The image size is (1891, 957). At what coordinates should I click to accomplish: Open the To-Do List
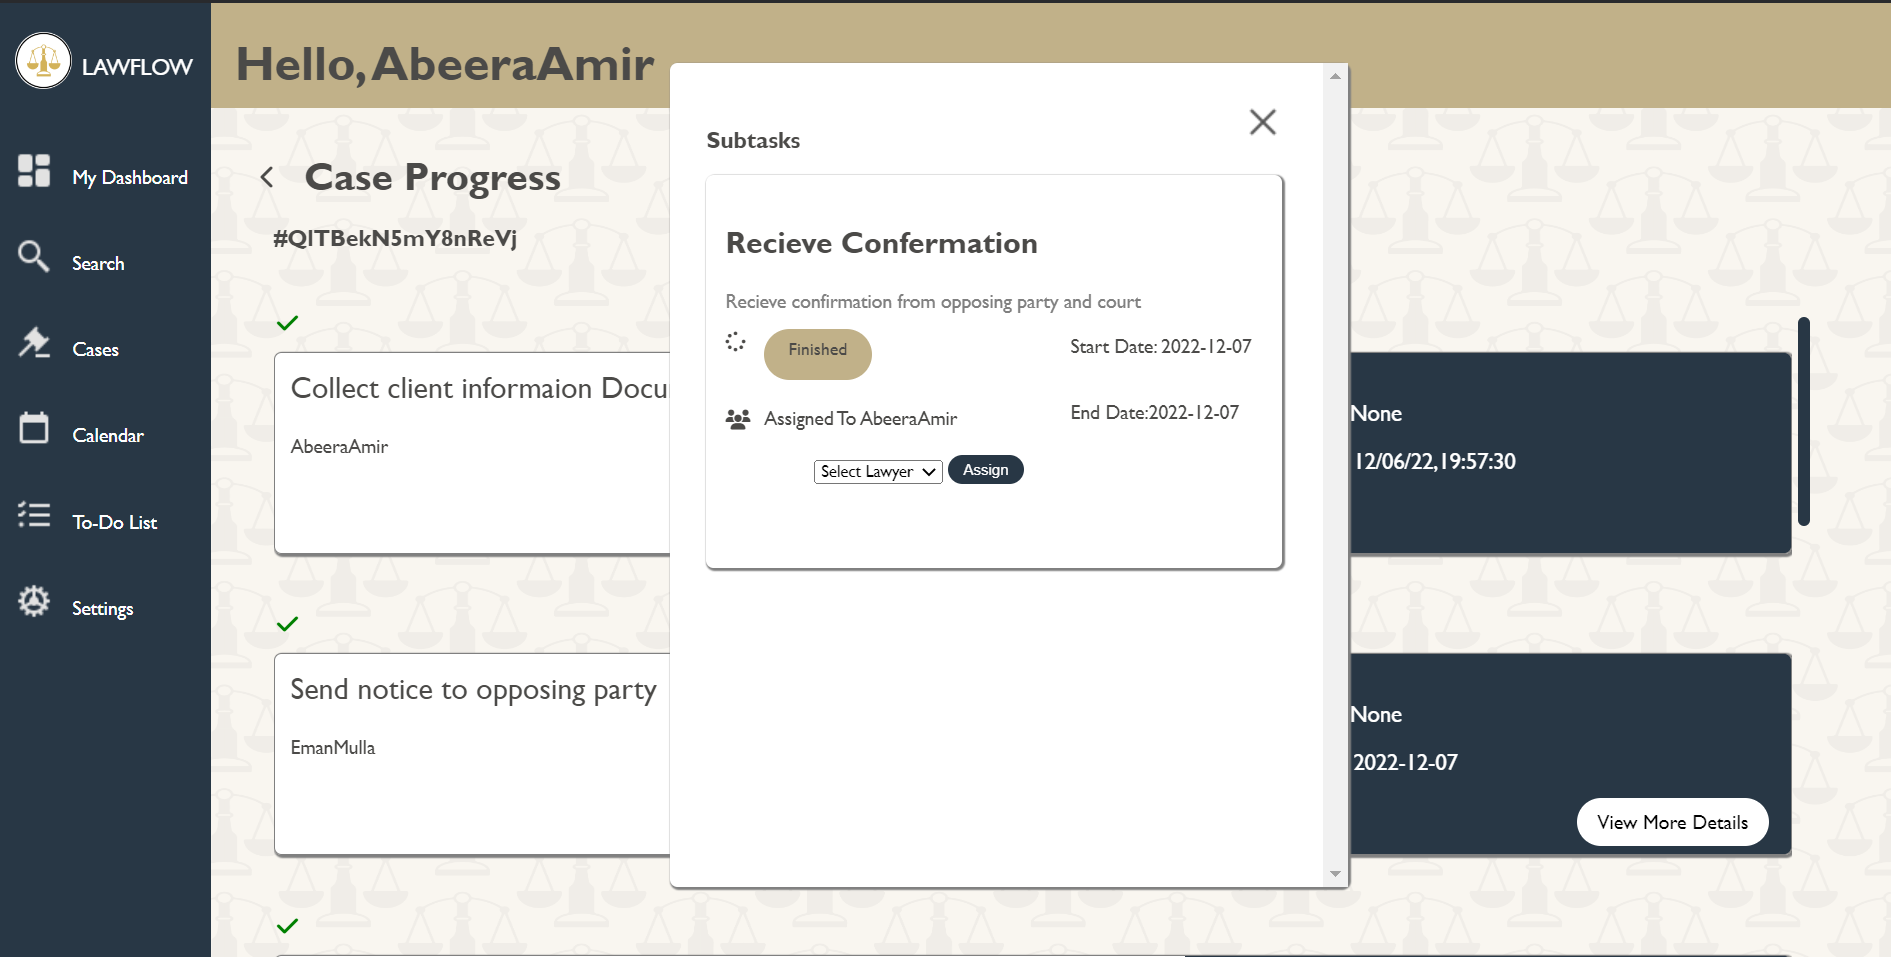[114, 521]
